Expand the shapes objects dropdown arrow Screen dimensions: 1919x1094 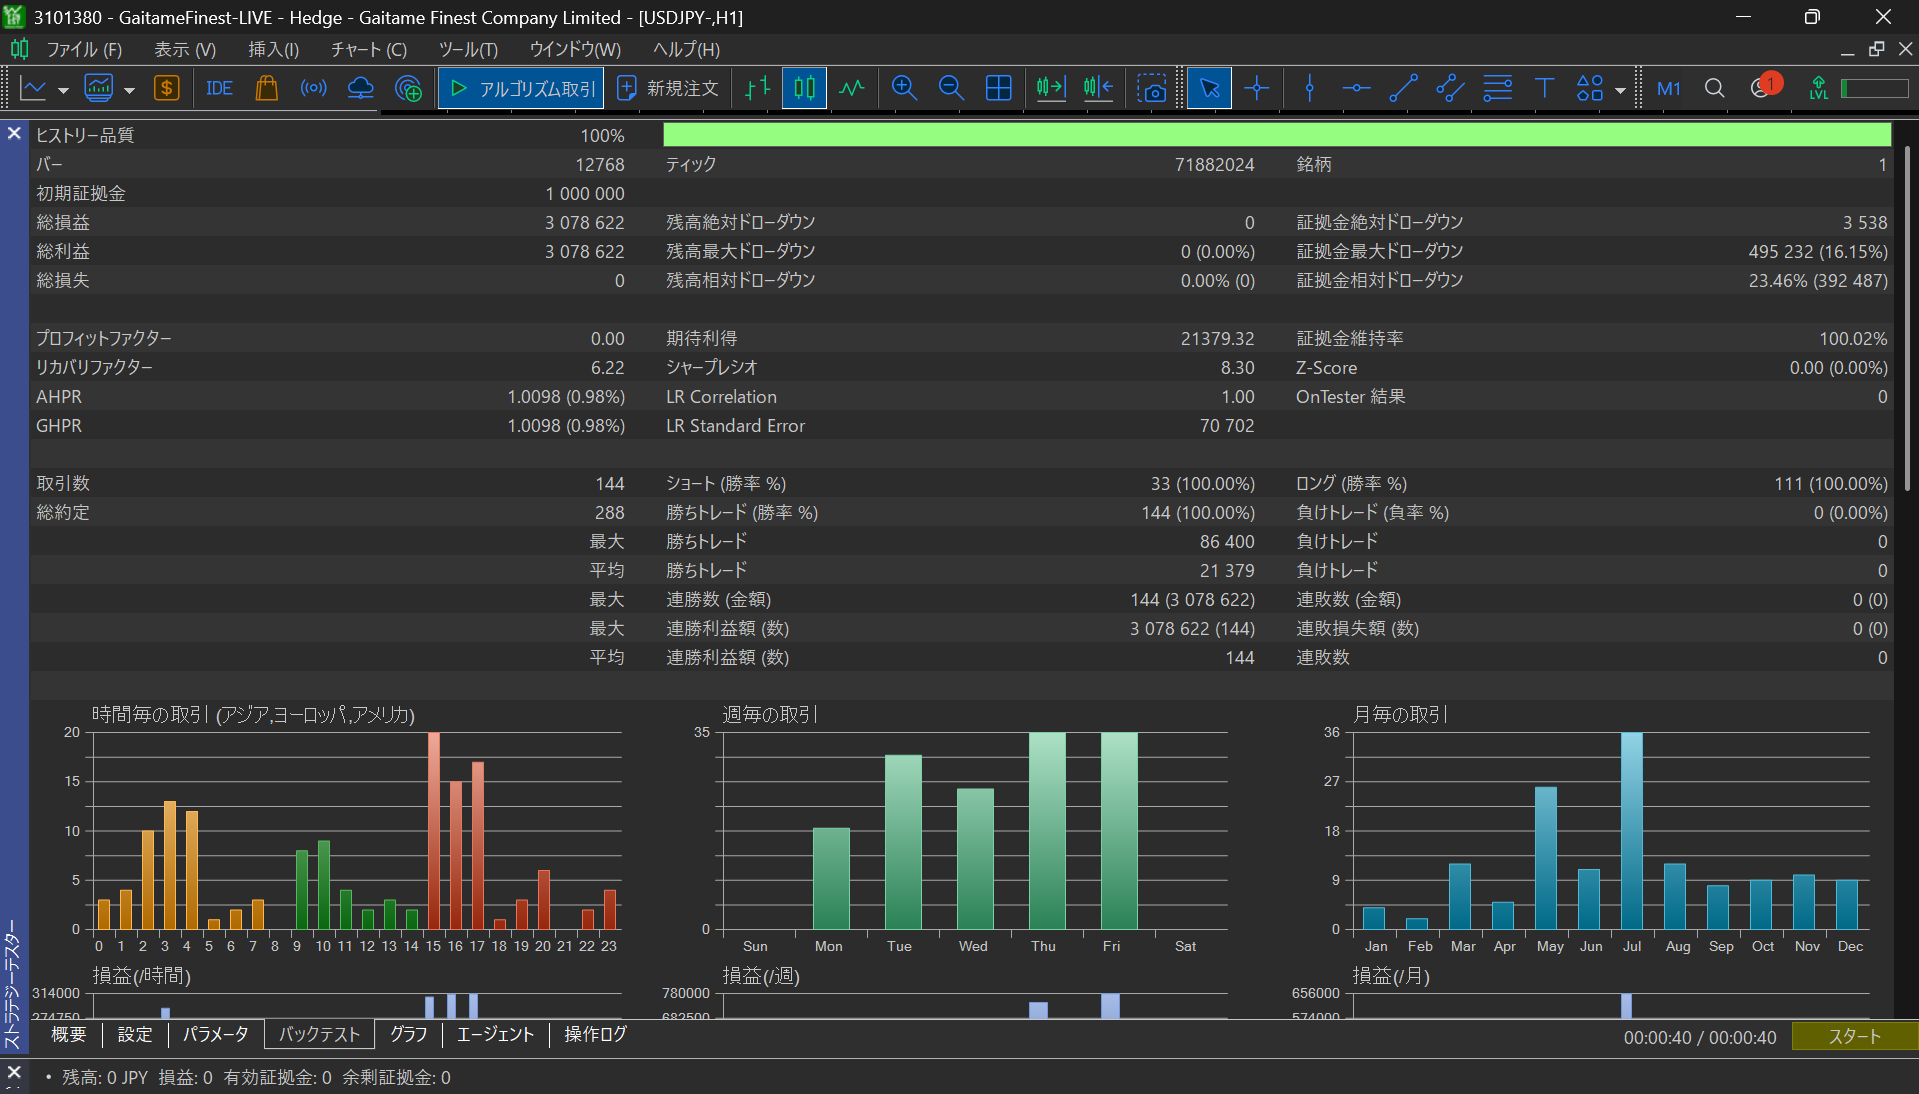point(1620,90)
